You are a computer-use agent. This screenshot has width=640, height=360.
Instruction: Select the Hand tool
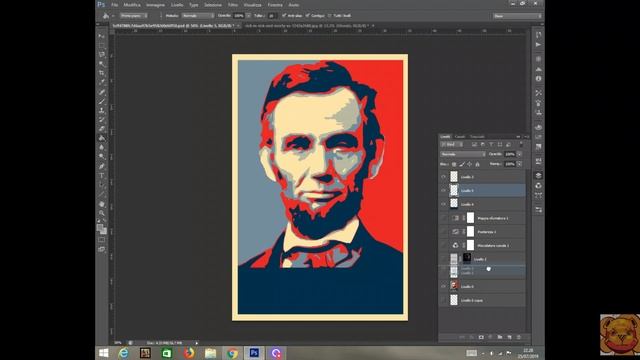pyautogui.click(x=101, y=204)
